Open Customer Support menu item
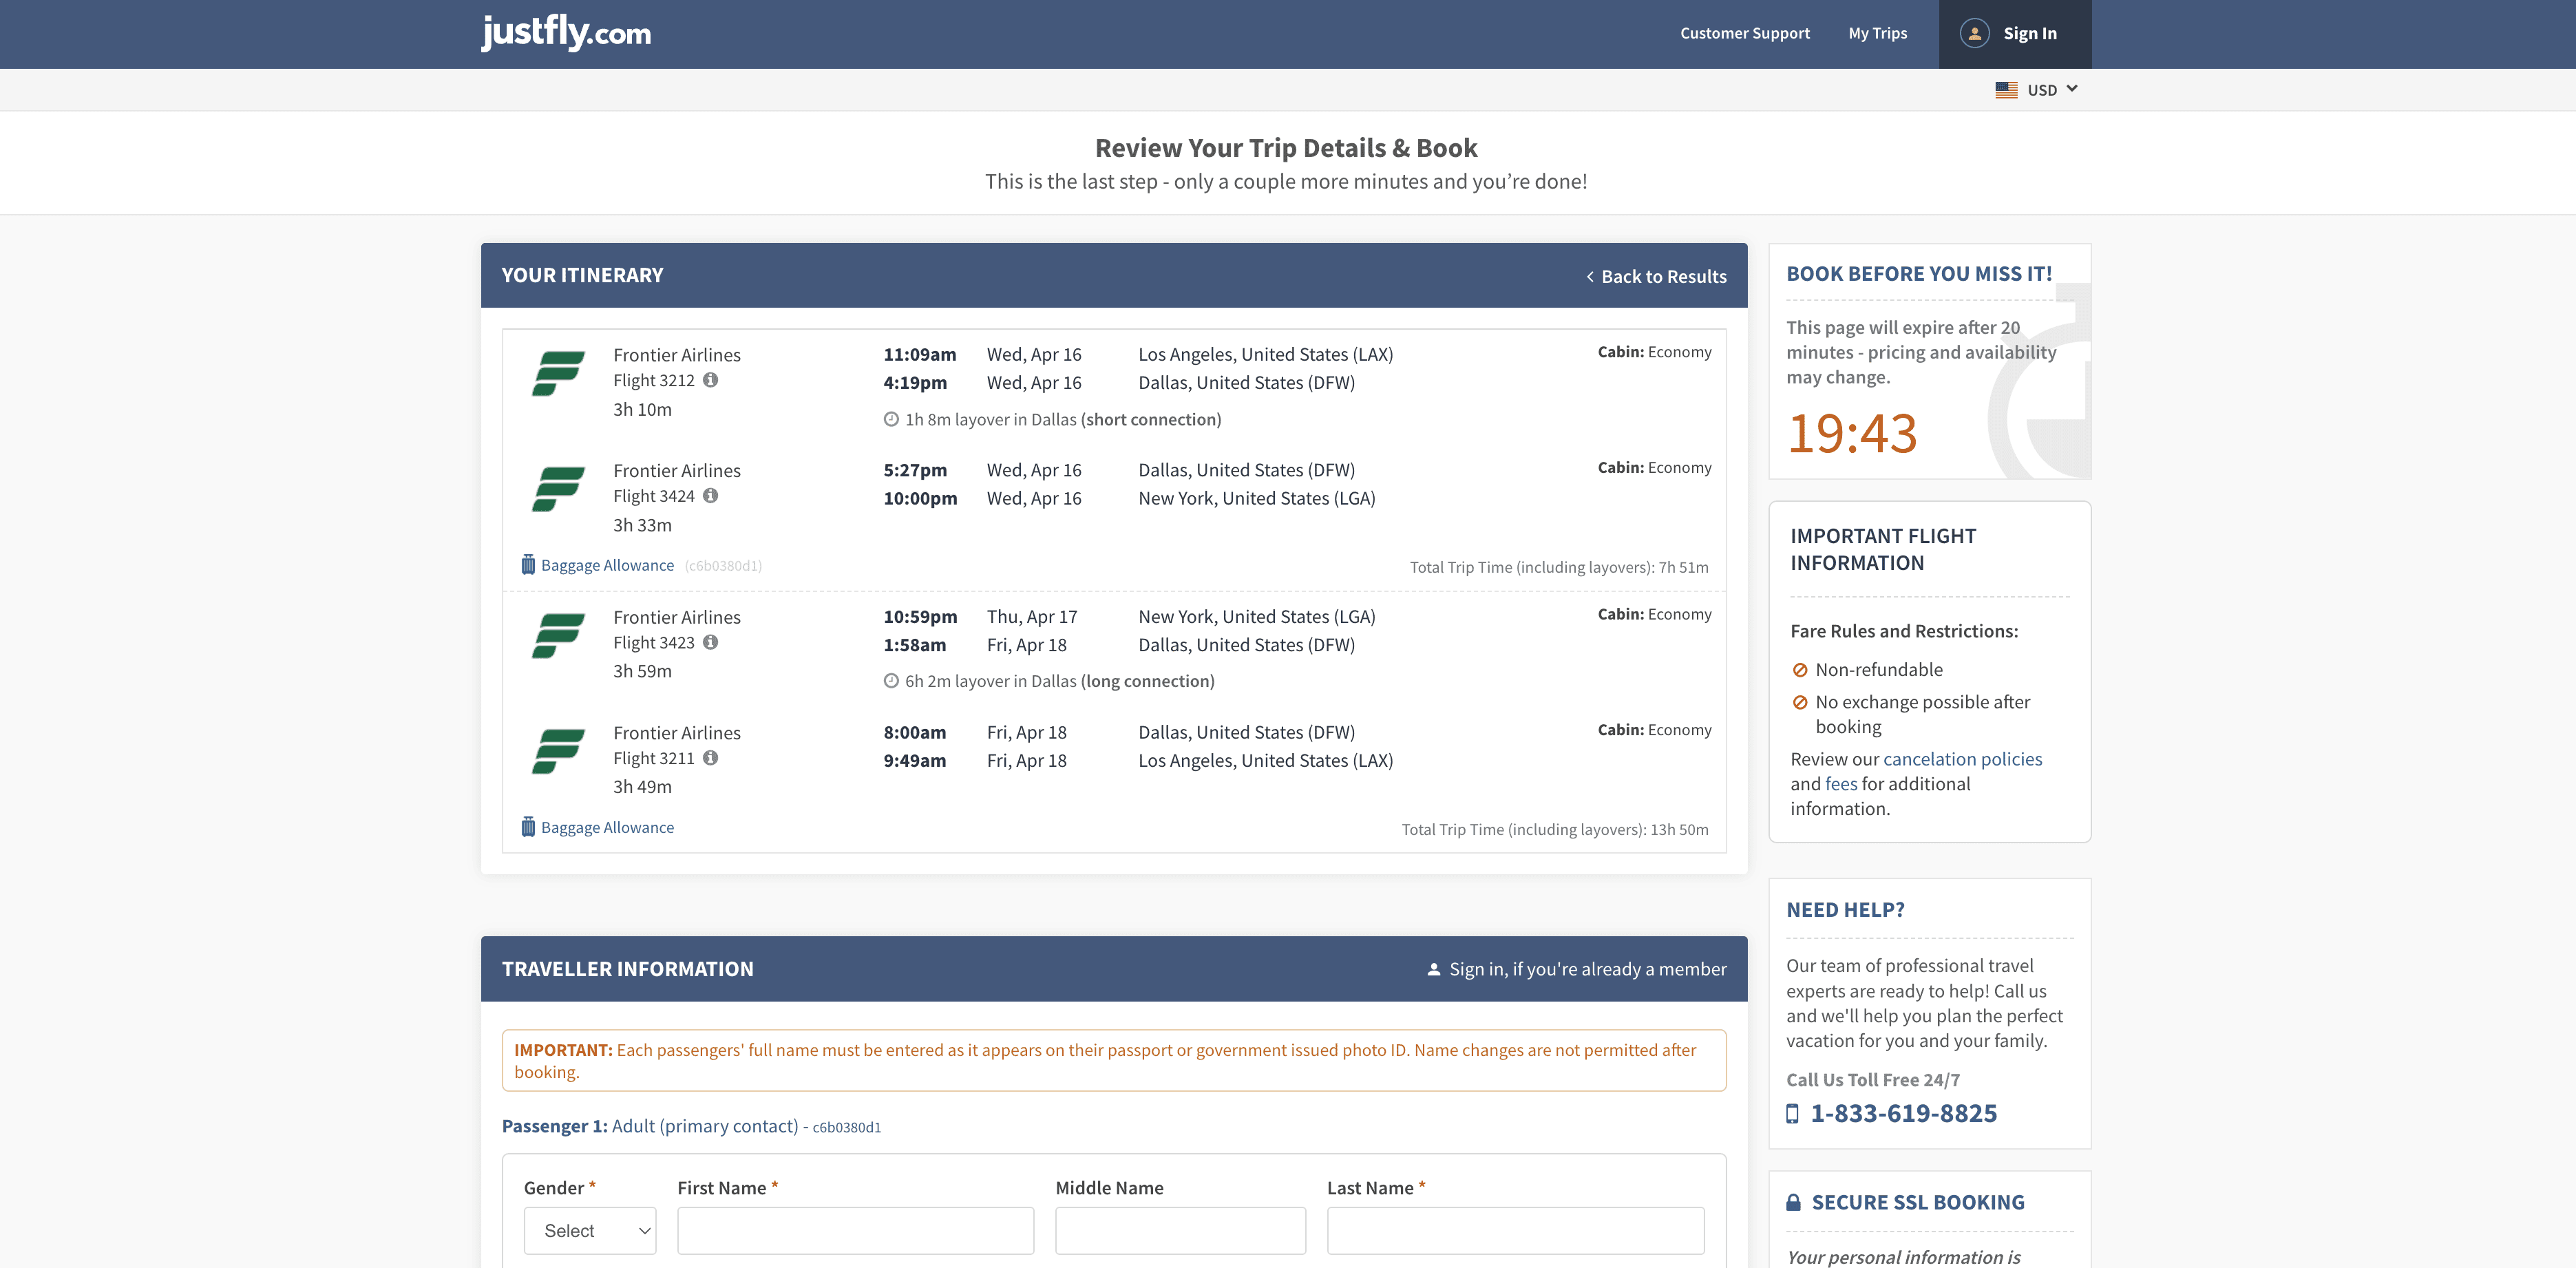The width and height of the screenshot is (2576, 1268). click(1744, 33)
